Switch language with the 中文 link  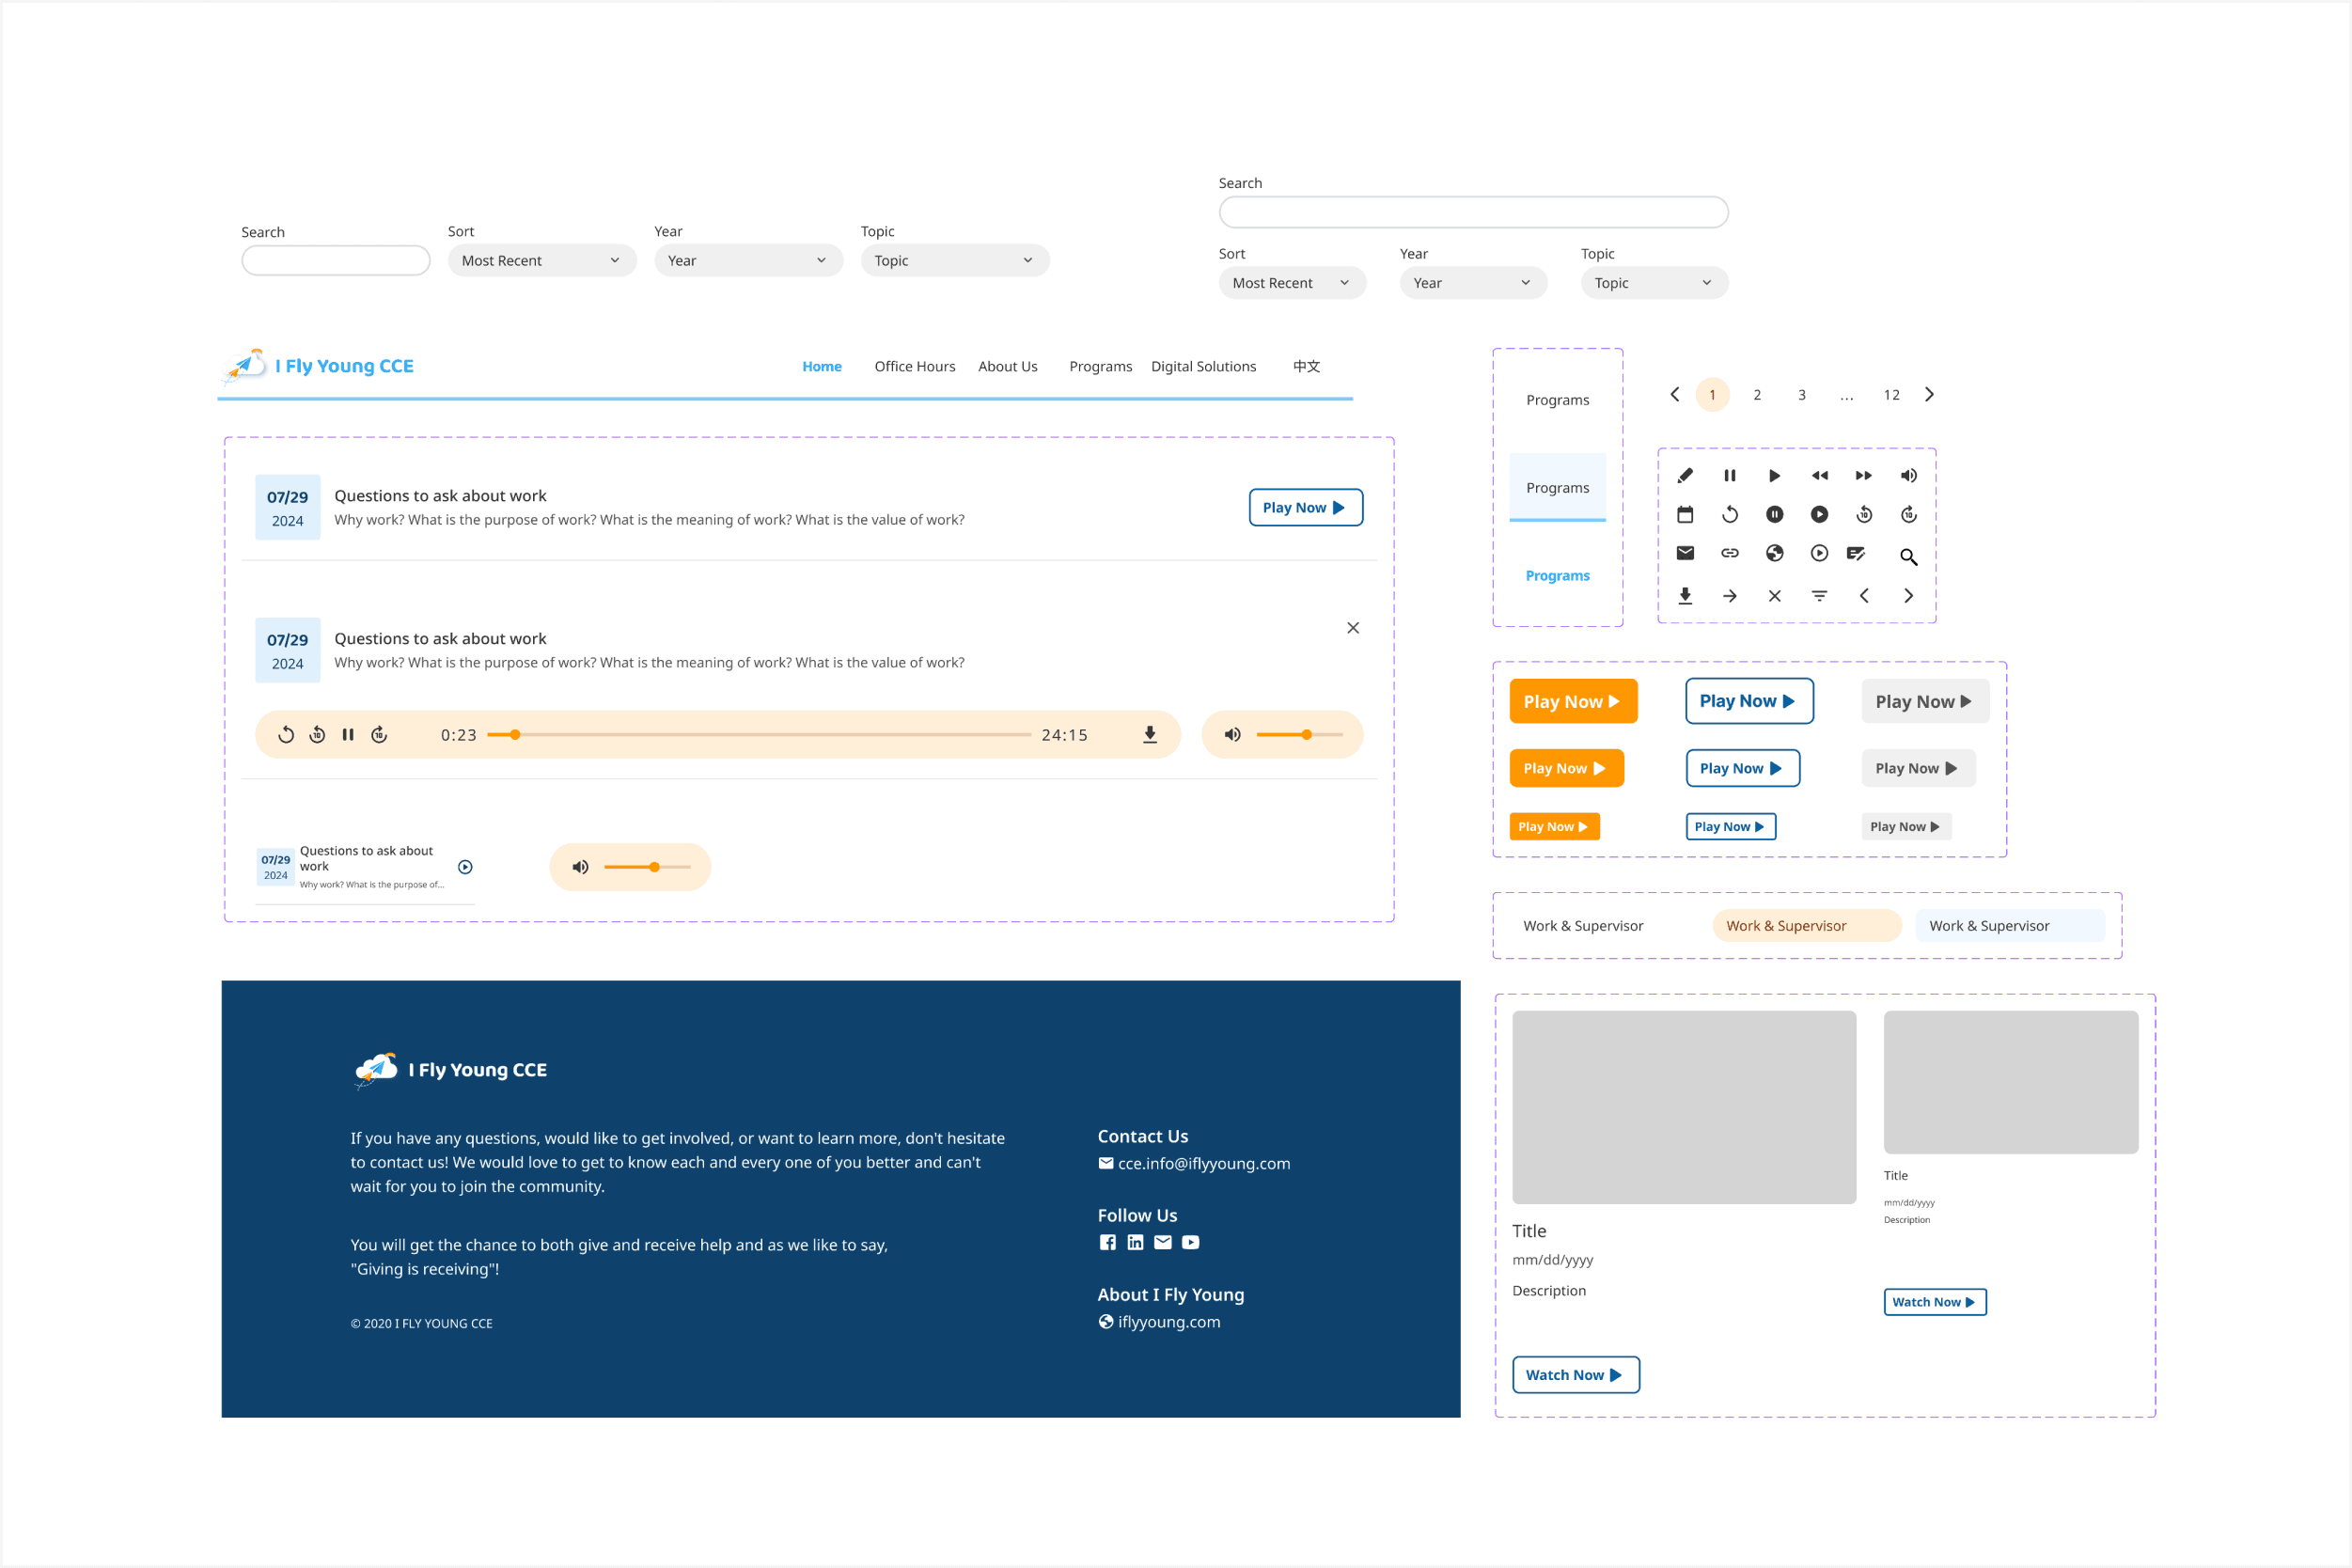pyautogui.click(x=1306, y=366)
